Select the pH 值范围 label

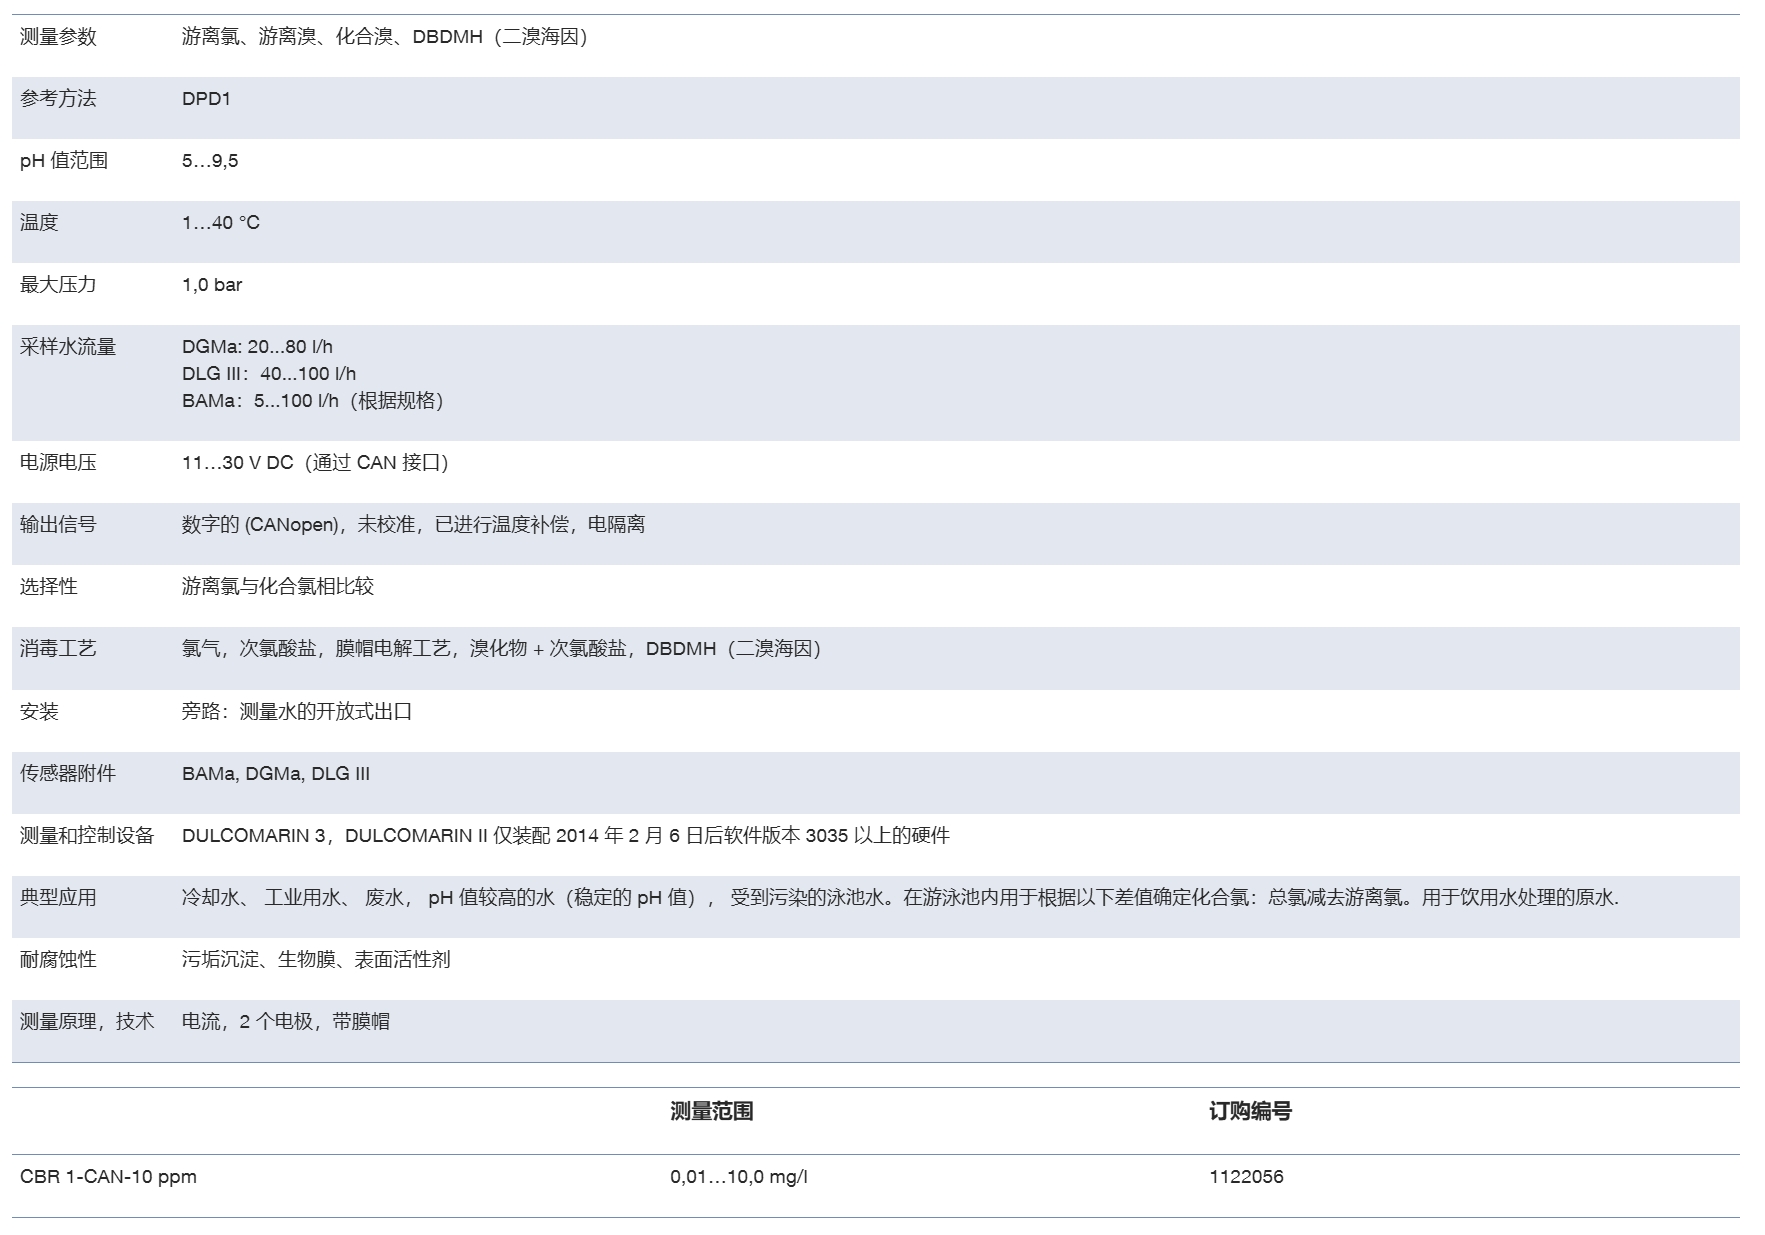point(64,161)
